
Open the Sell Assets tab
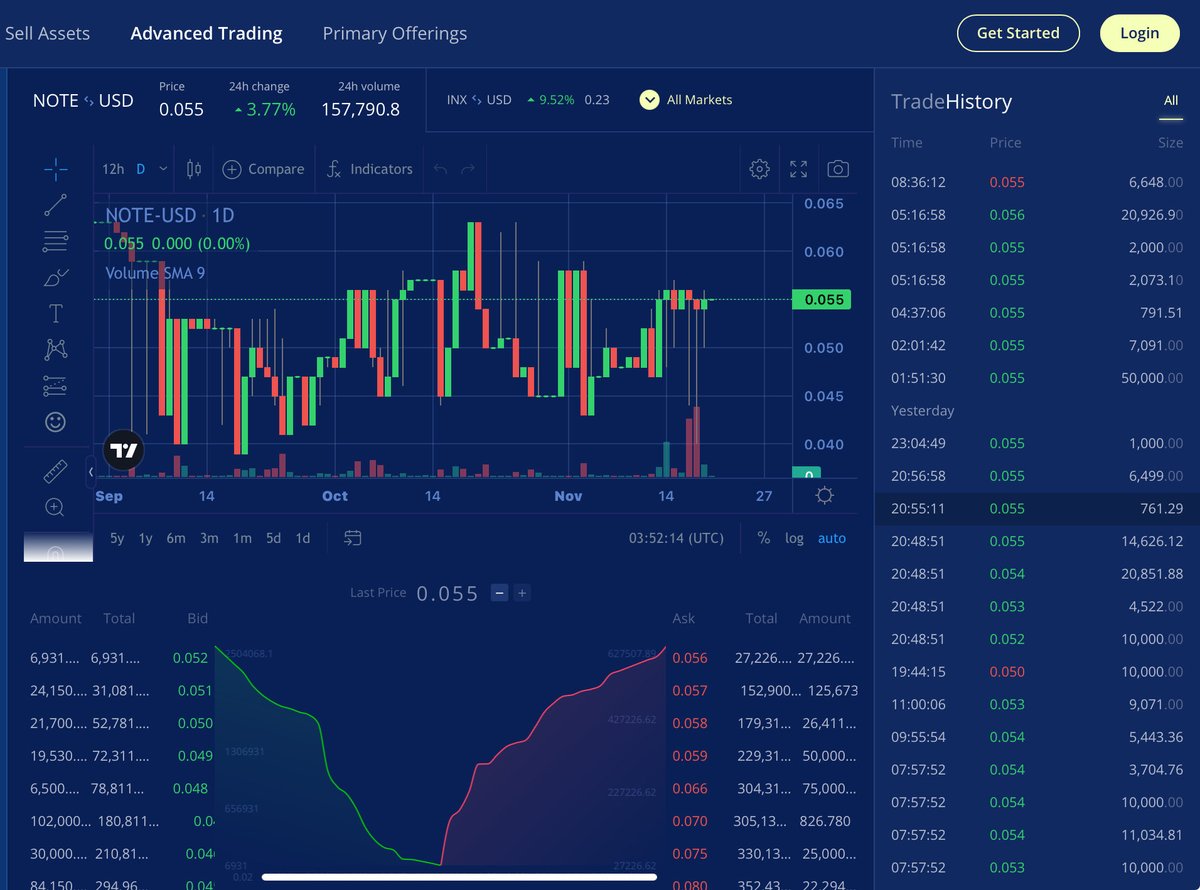(47, 33)
